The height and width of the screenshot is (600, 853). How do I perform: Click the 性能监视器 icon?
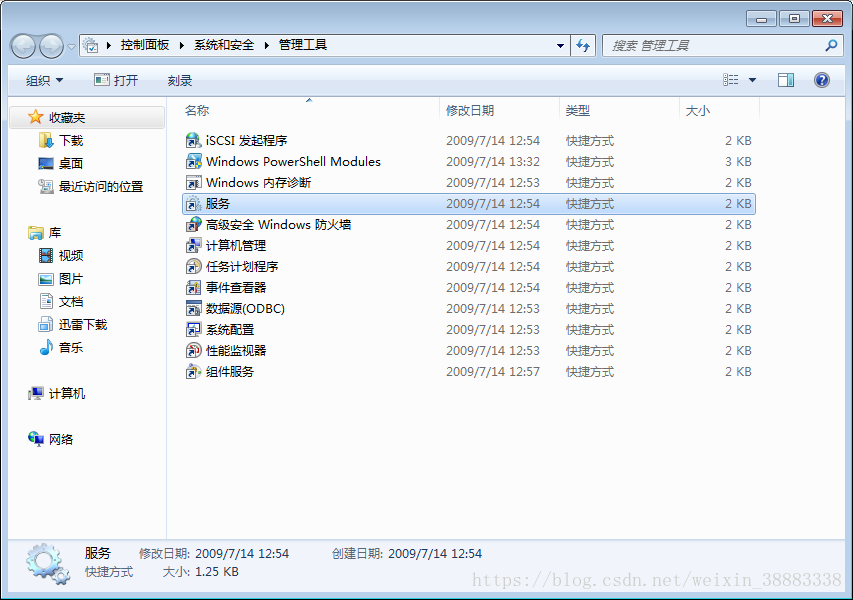pyautogui.click(x=193, y=351)
